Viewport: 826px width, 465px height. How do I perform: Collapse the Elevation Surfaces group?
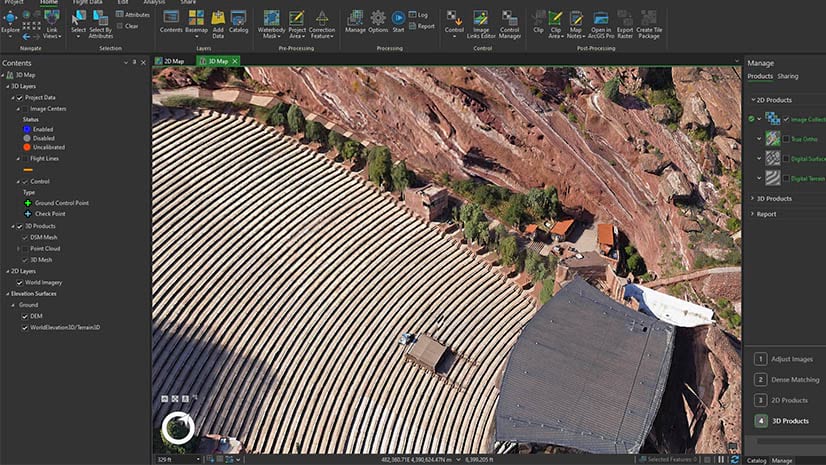5,294
